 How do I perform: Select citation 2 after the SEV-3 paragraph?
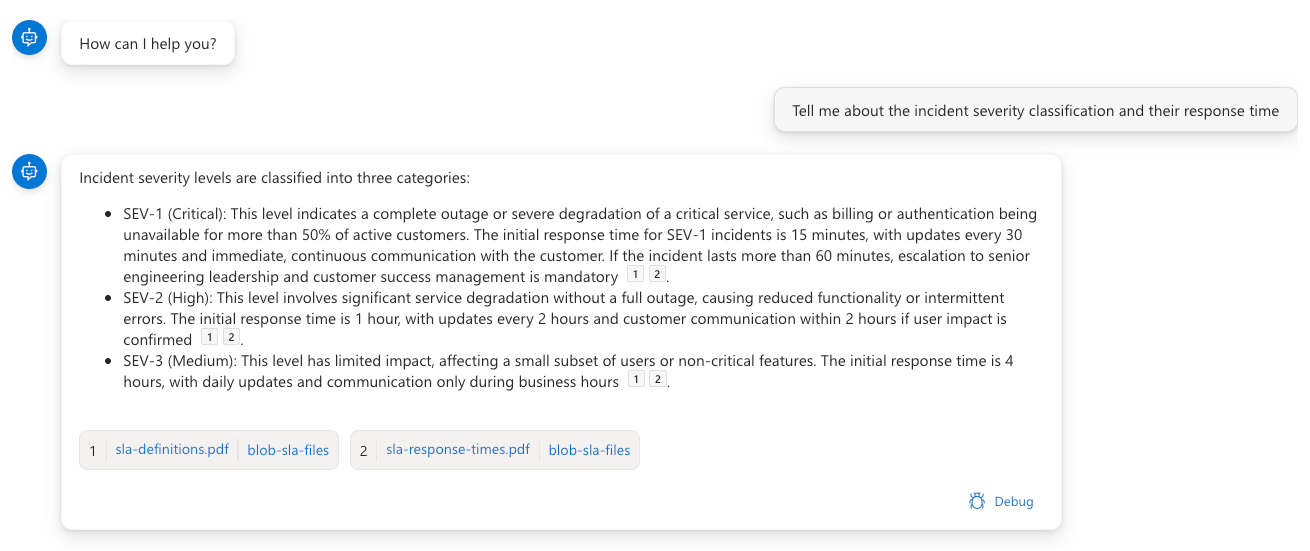(x=656, y=380)
